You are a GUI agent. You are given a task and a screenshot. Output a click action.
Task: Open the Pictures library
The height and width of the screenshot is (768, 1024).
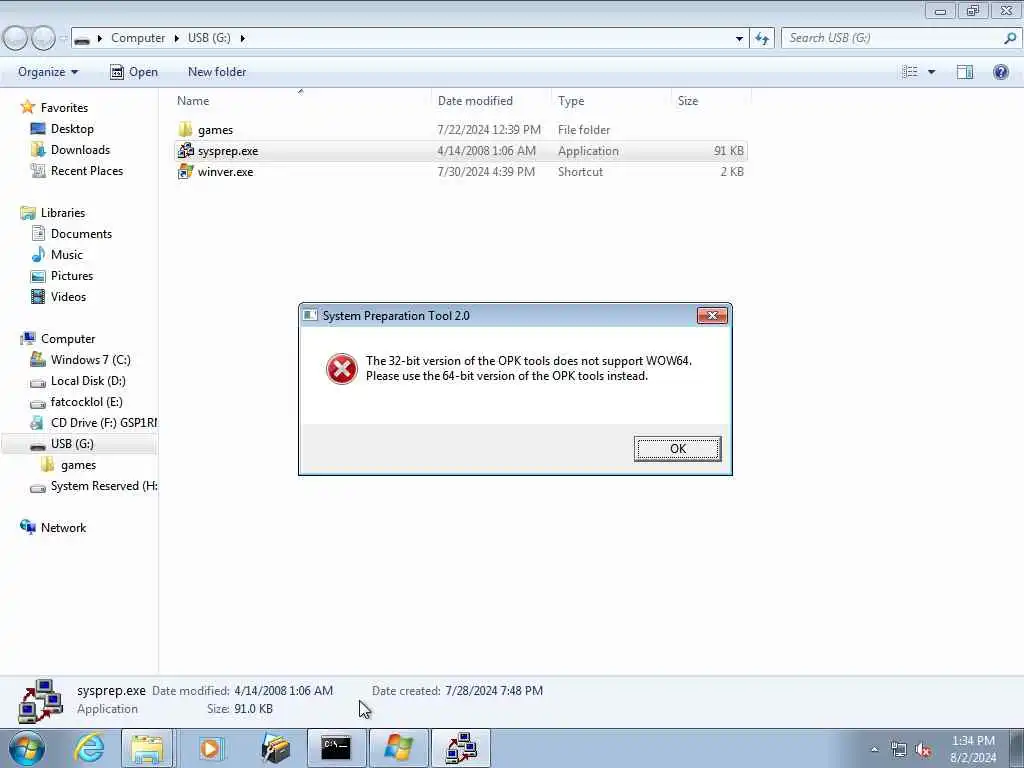click(x=72, y=276)
